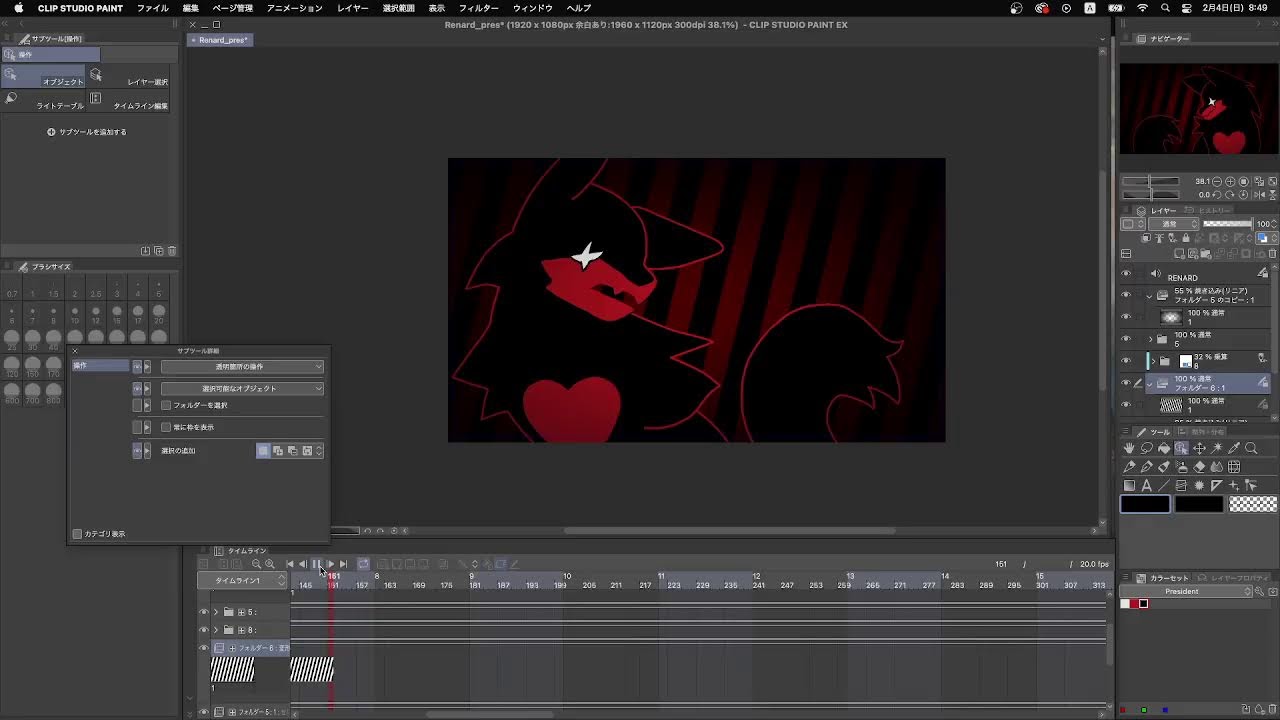Select the Auto select magic wand tool

click(x=1217, y=448)
